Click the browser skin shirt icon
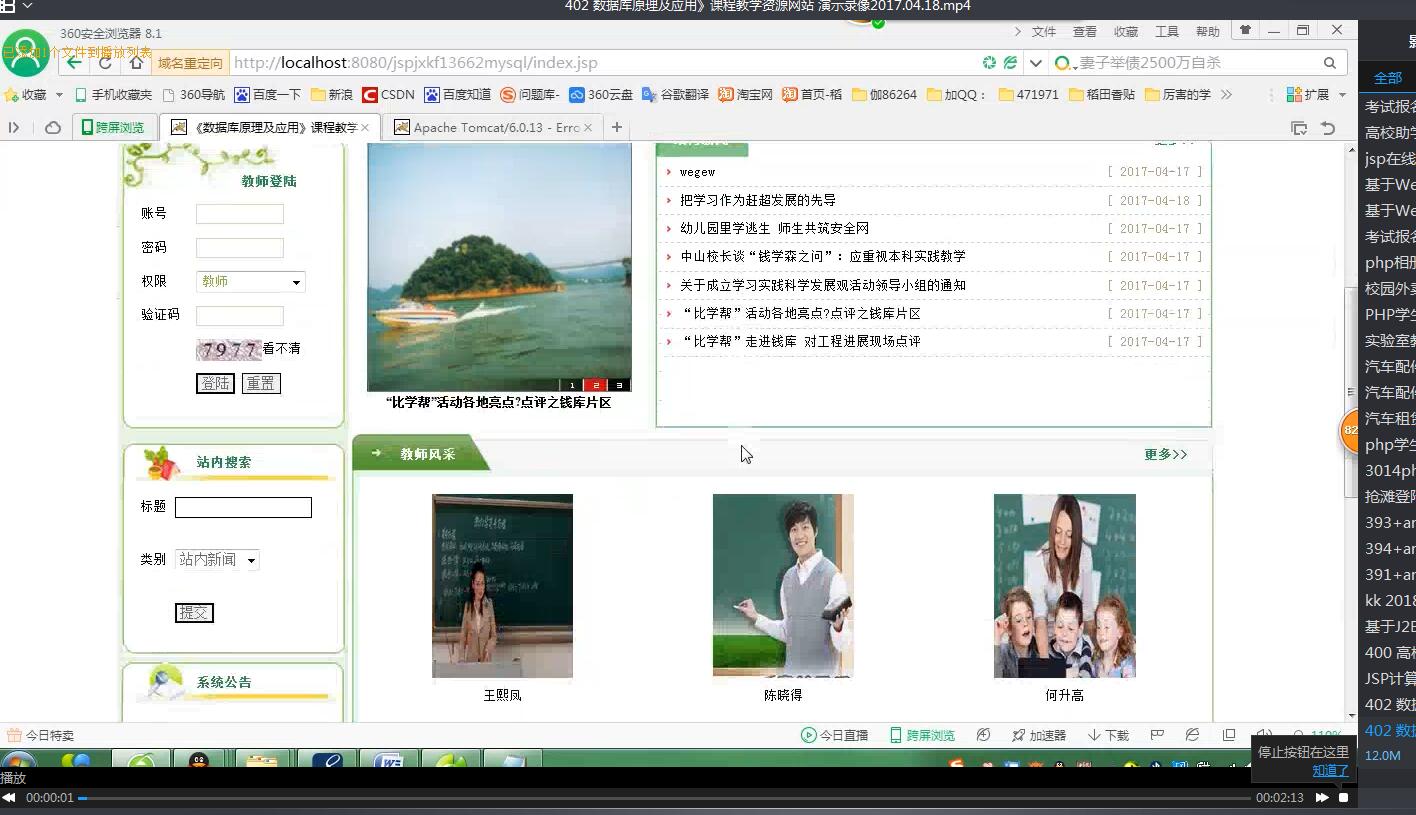Image resolution: width=1416 pixels, height=815 pixels. tap(1245, 30)
